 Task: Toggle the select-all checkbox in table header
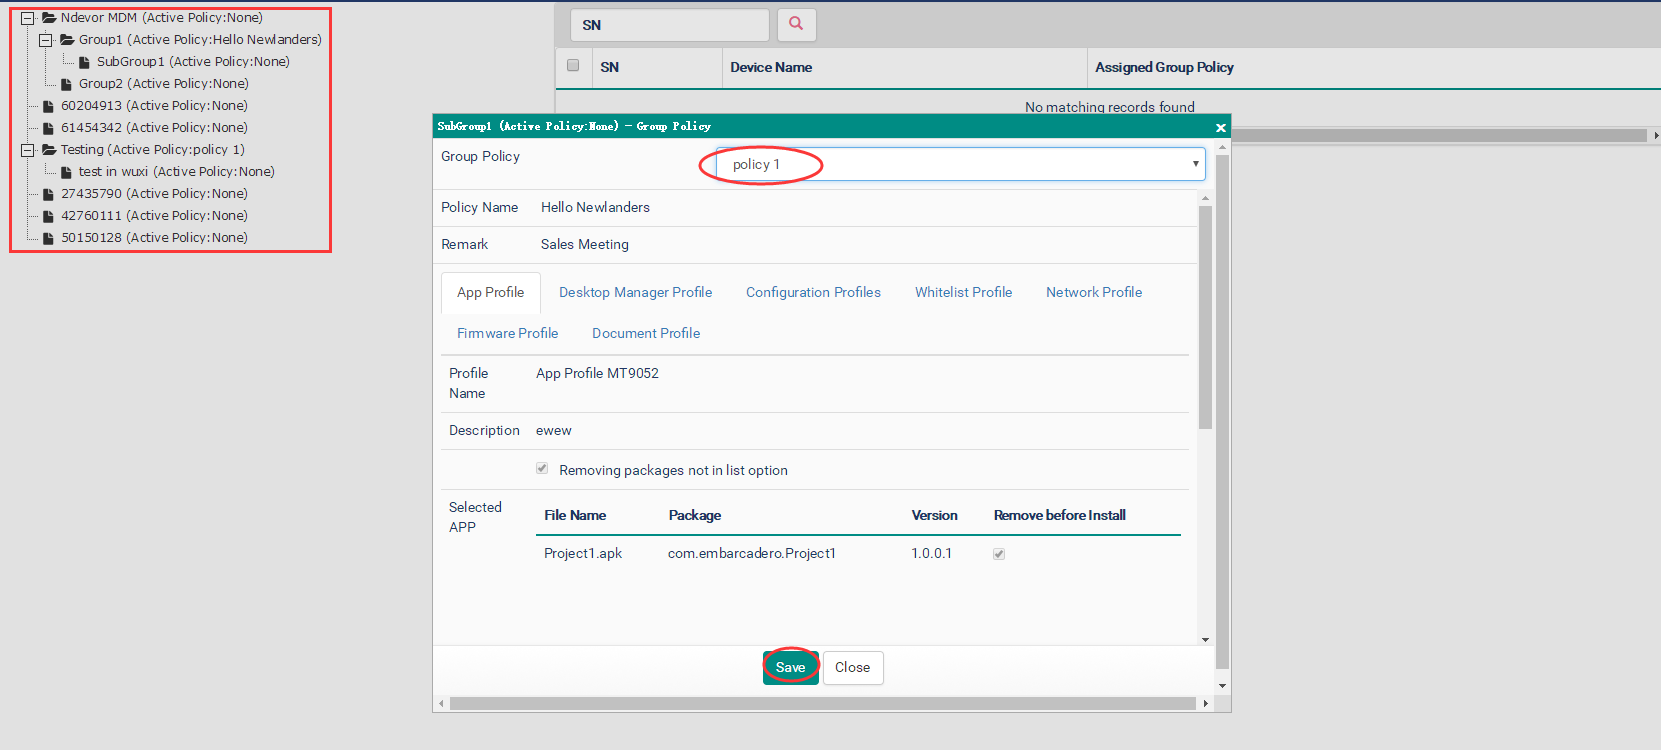[573, 66]
